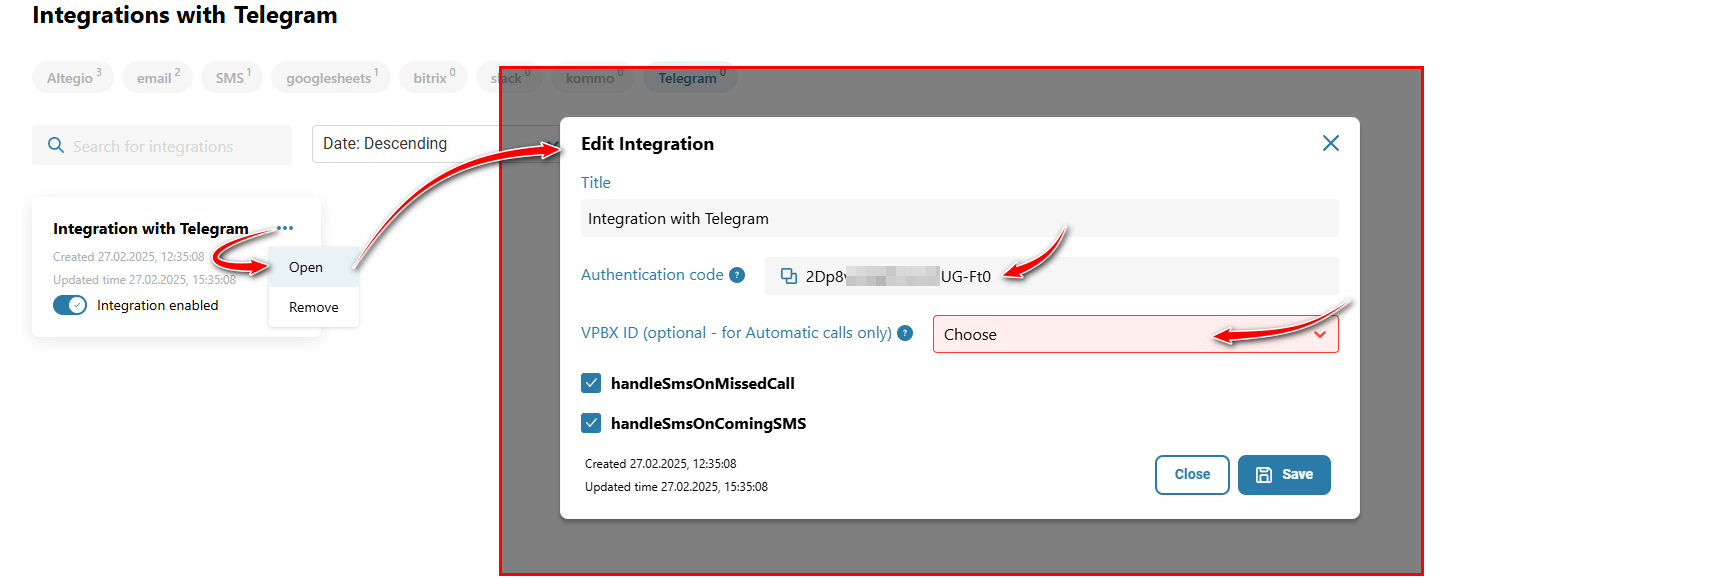1733x579 pixels.
Task: Copy the authentication code icon
Action: [x=789, y=276]
